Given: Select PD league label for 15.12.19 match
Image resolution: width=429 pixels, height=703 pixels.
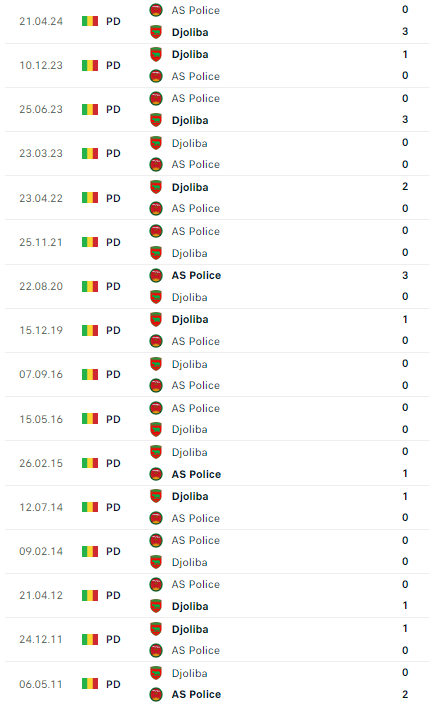Looking at the screenshot, I should [x=113, y=330].
